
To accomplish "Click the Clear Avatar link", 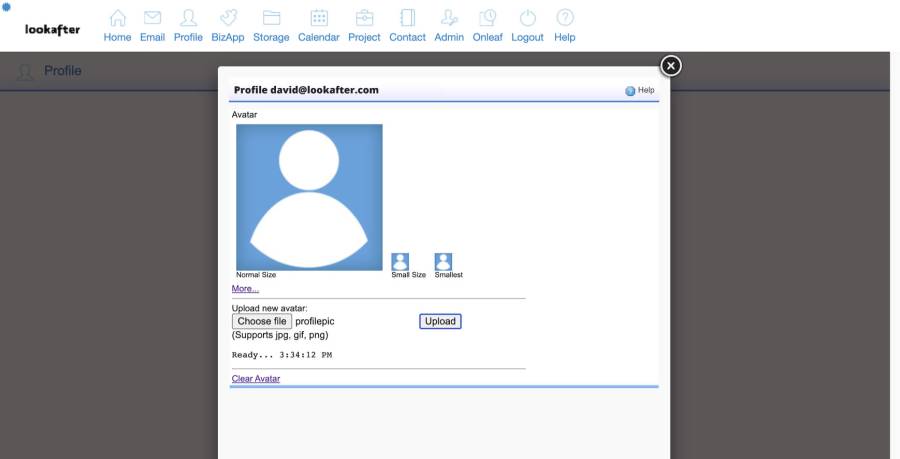I will pyautogui.click(x=256, y=379).
